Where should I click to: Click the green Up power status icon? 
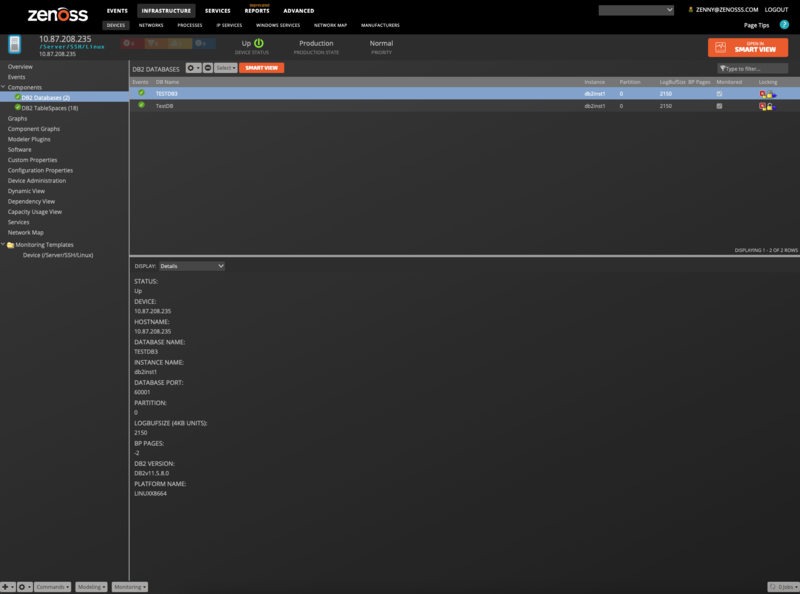click(259, 43)
